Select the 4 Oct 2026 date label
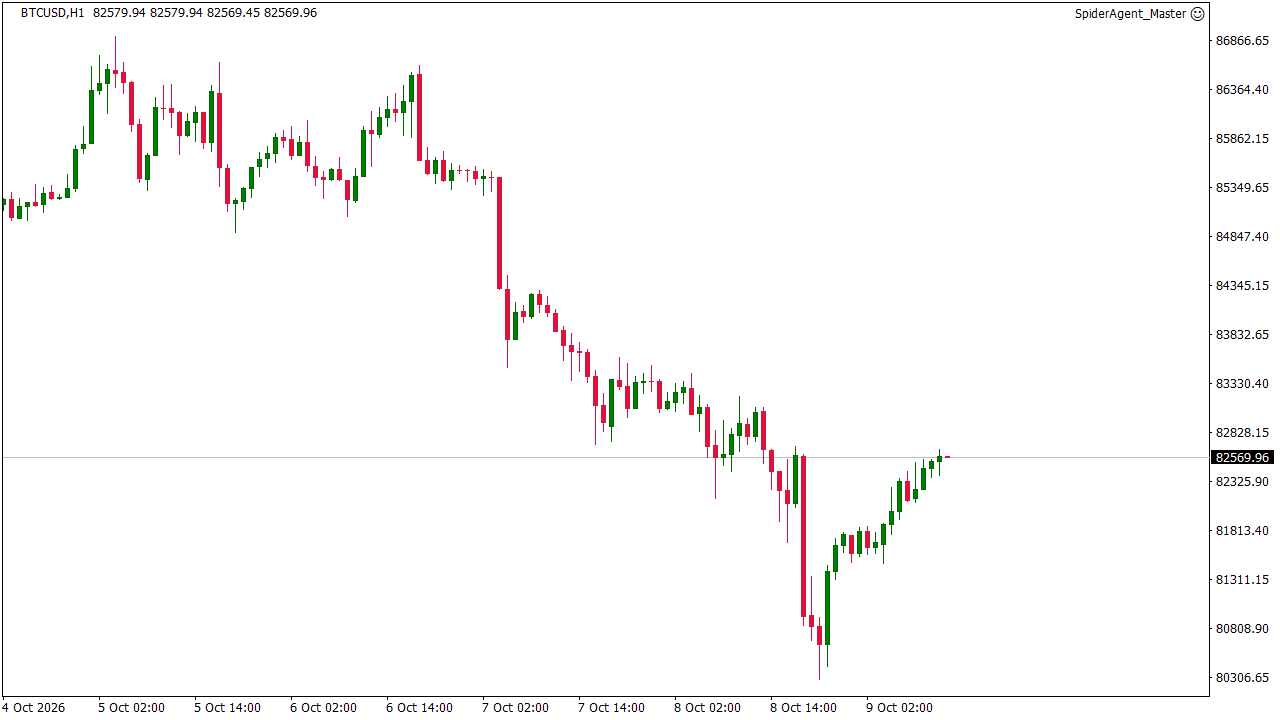Image resolution: width=1280 pixels, height=720 pixels. pyautogui.click(x=33, y=708)
